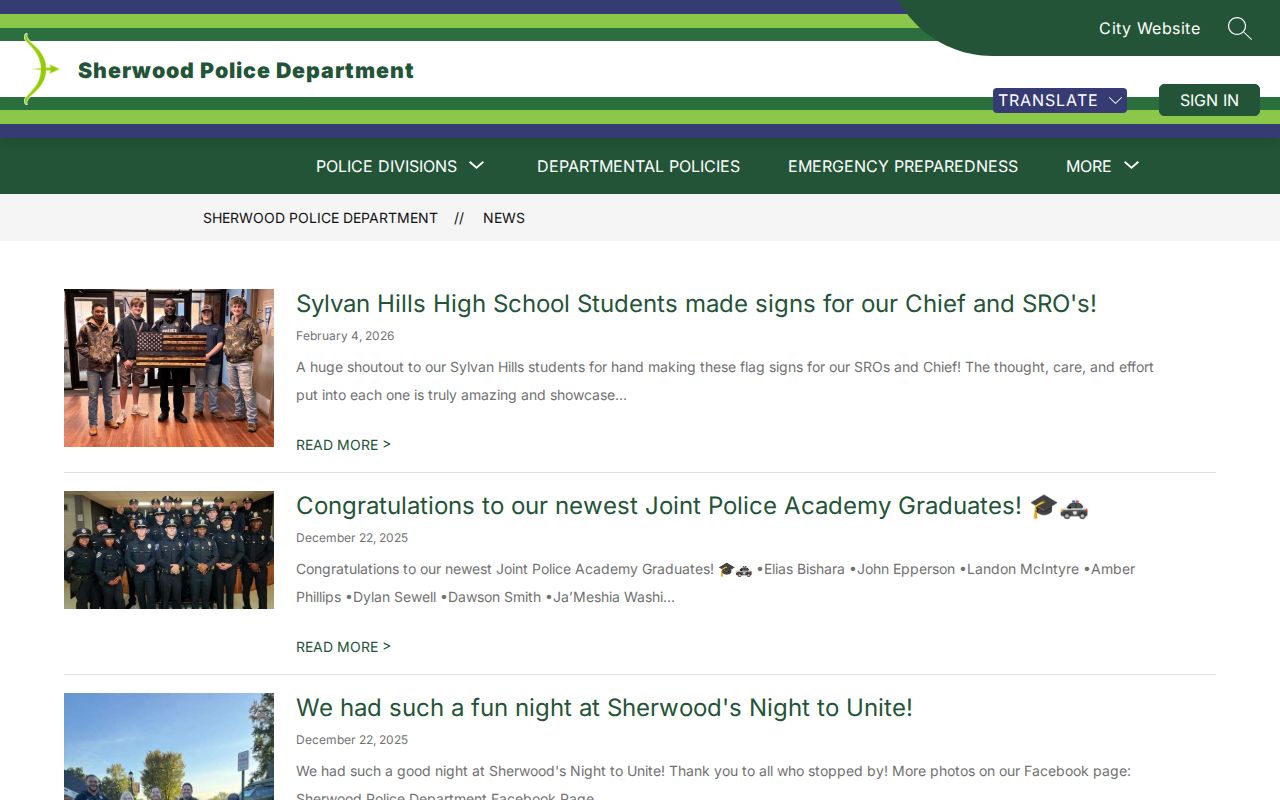Click the December 22, 2025 date under Graduates headline
1280x800 pixels.
click(x=352, y=538)
